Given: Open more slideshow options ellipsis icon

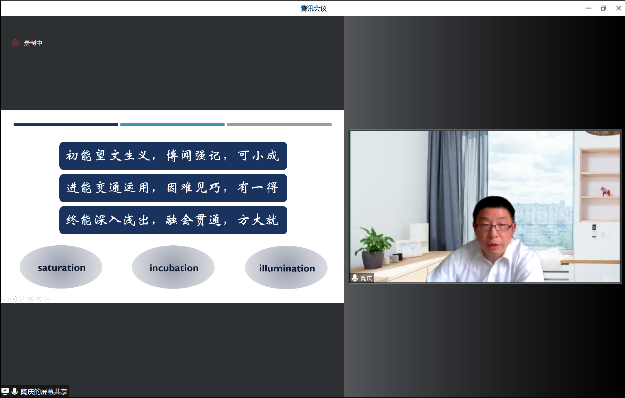Looking at the screenshot, I should 47,299.
